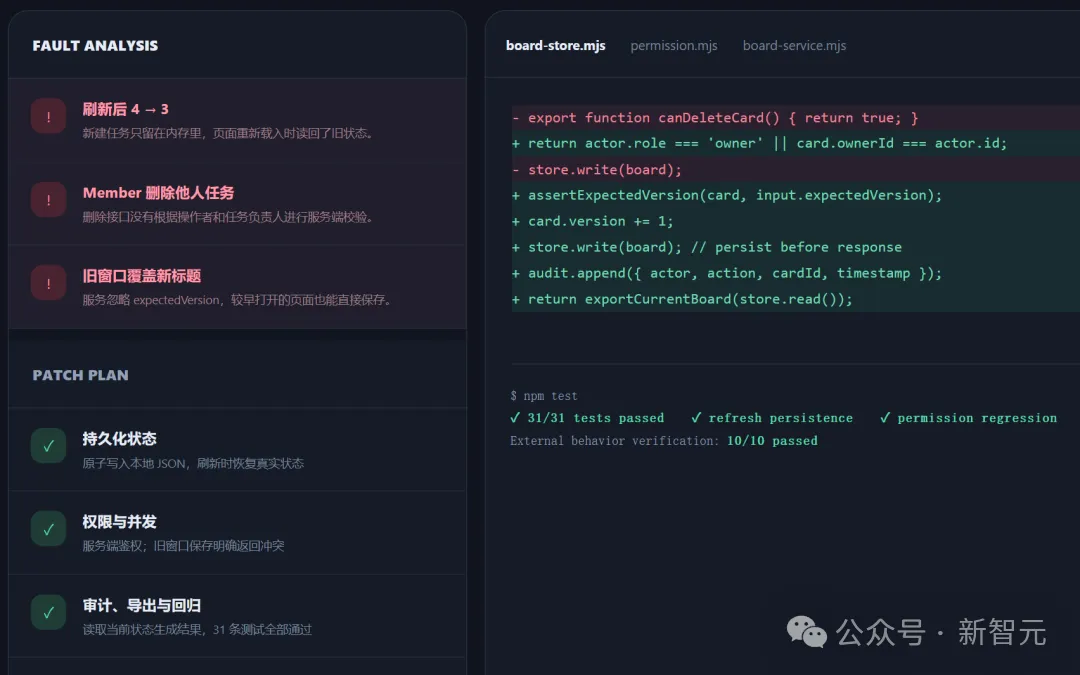Image resolution: width=1080 pixels, height=675 pixels.
Task: Click the description mentioning expectedVersion
Action: (x=239, y=300)
